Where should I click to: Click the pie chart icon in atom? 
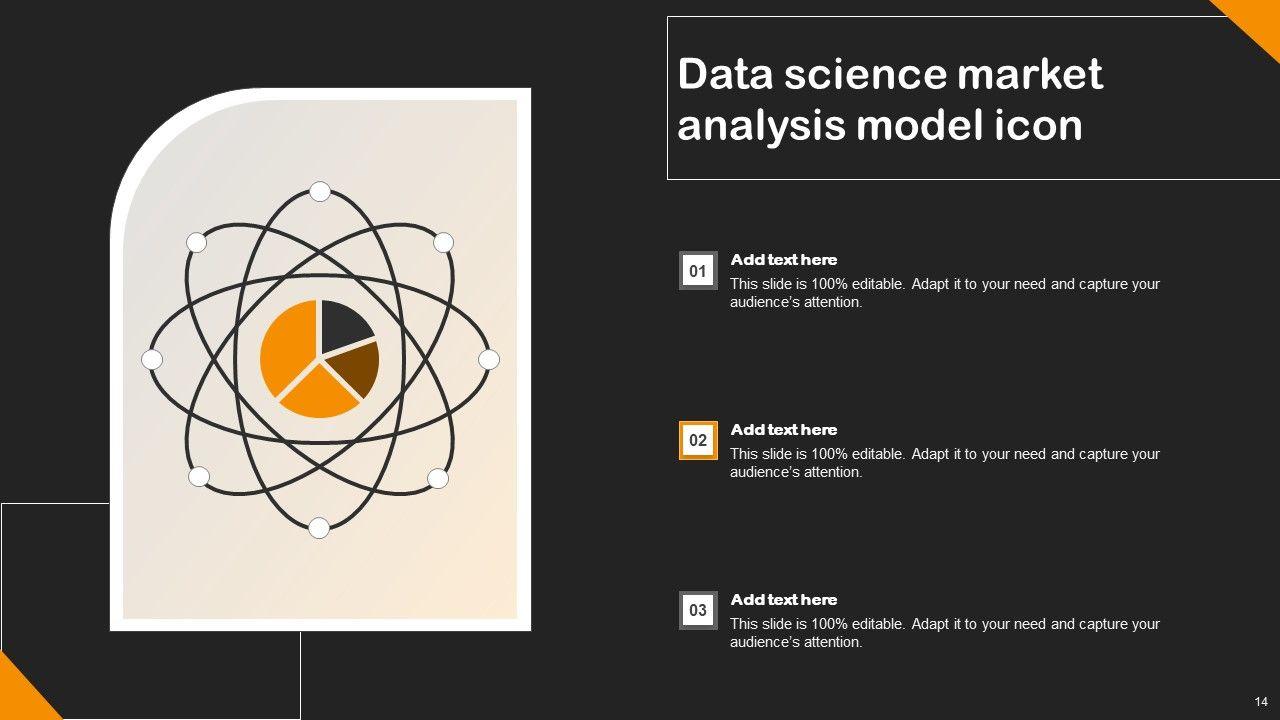coord(320,358)
